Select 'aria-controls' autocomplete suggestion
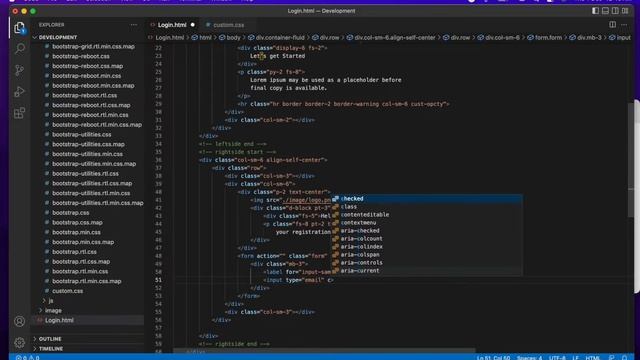This screenshot has width=640, height=360. (426, 262)
